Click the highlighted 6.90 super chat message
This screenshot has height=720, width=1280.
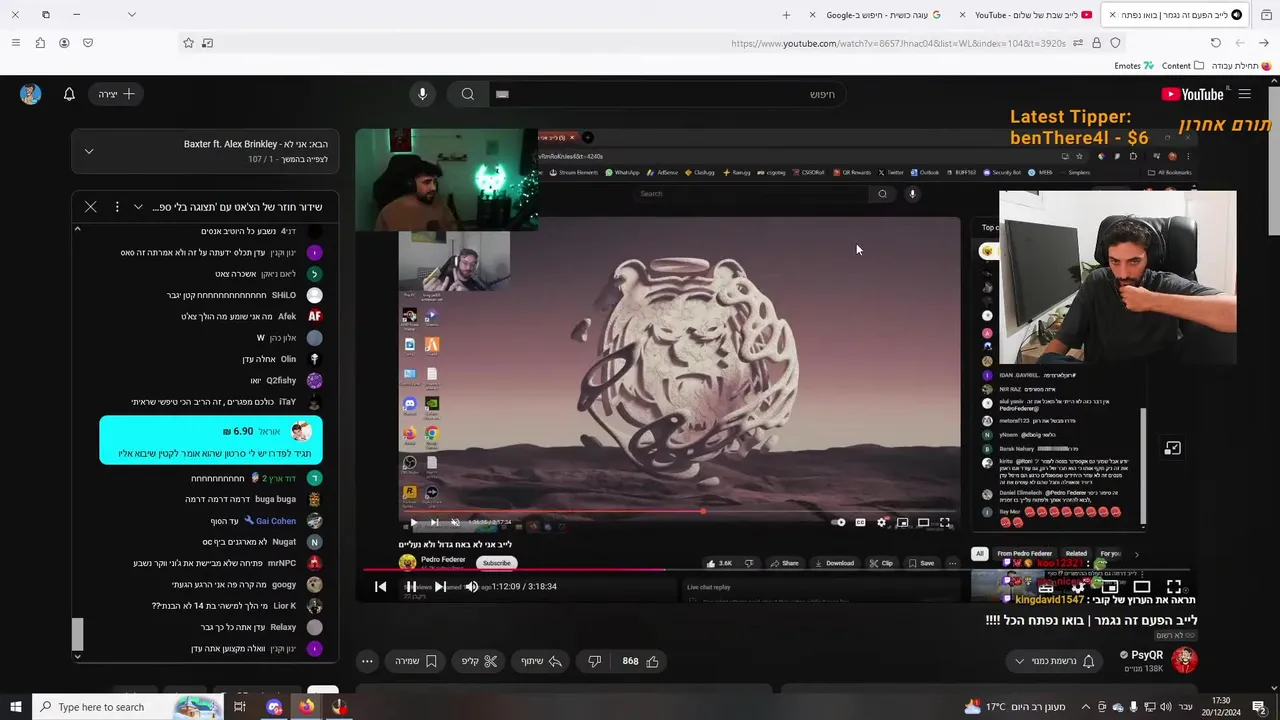pyautogui.click(x=211, y=441)
